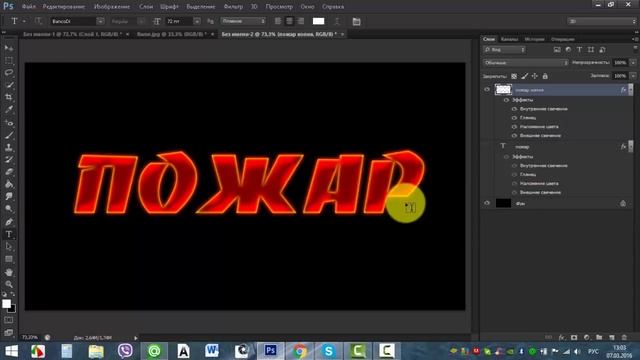
Task: Select the Dodge tool
Action: coord(9,209)
